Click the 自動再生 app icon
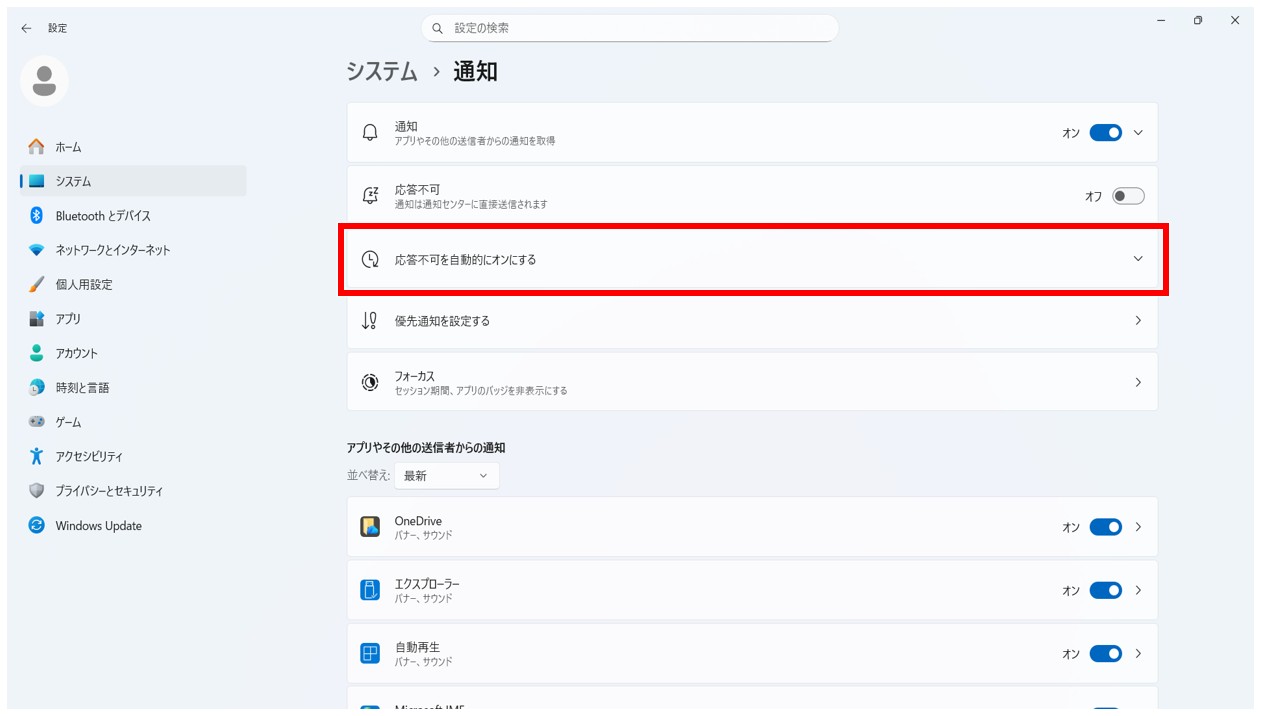This screenshot has height=716, width=1262. click(x=371, y=653)
